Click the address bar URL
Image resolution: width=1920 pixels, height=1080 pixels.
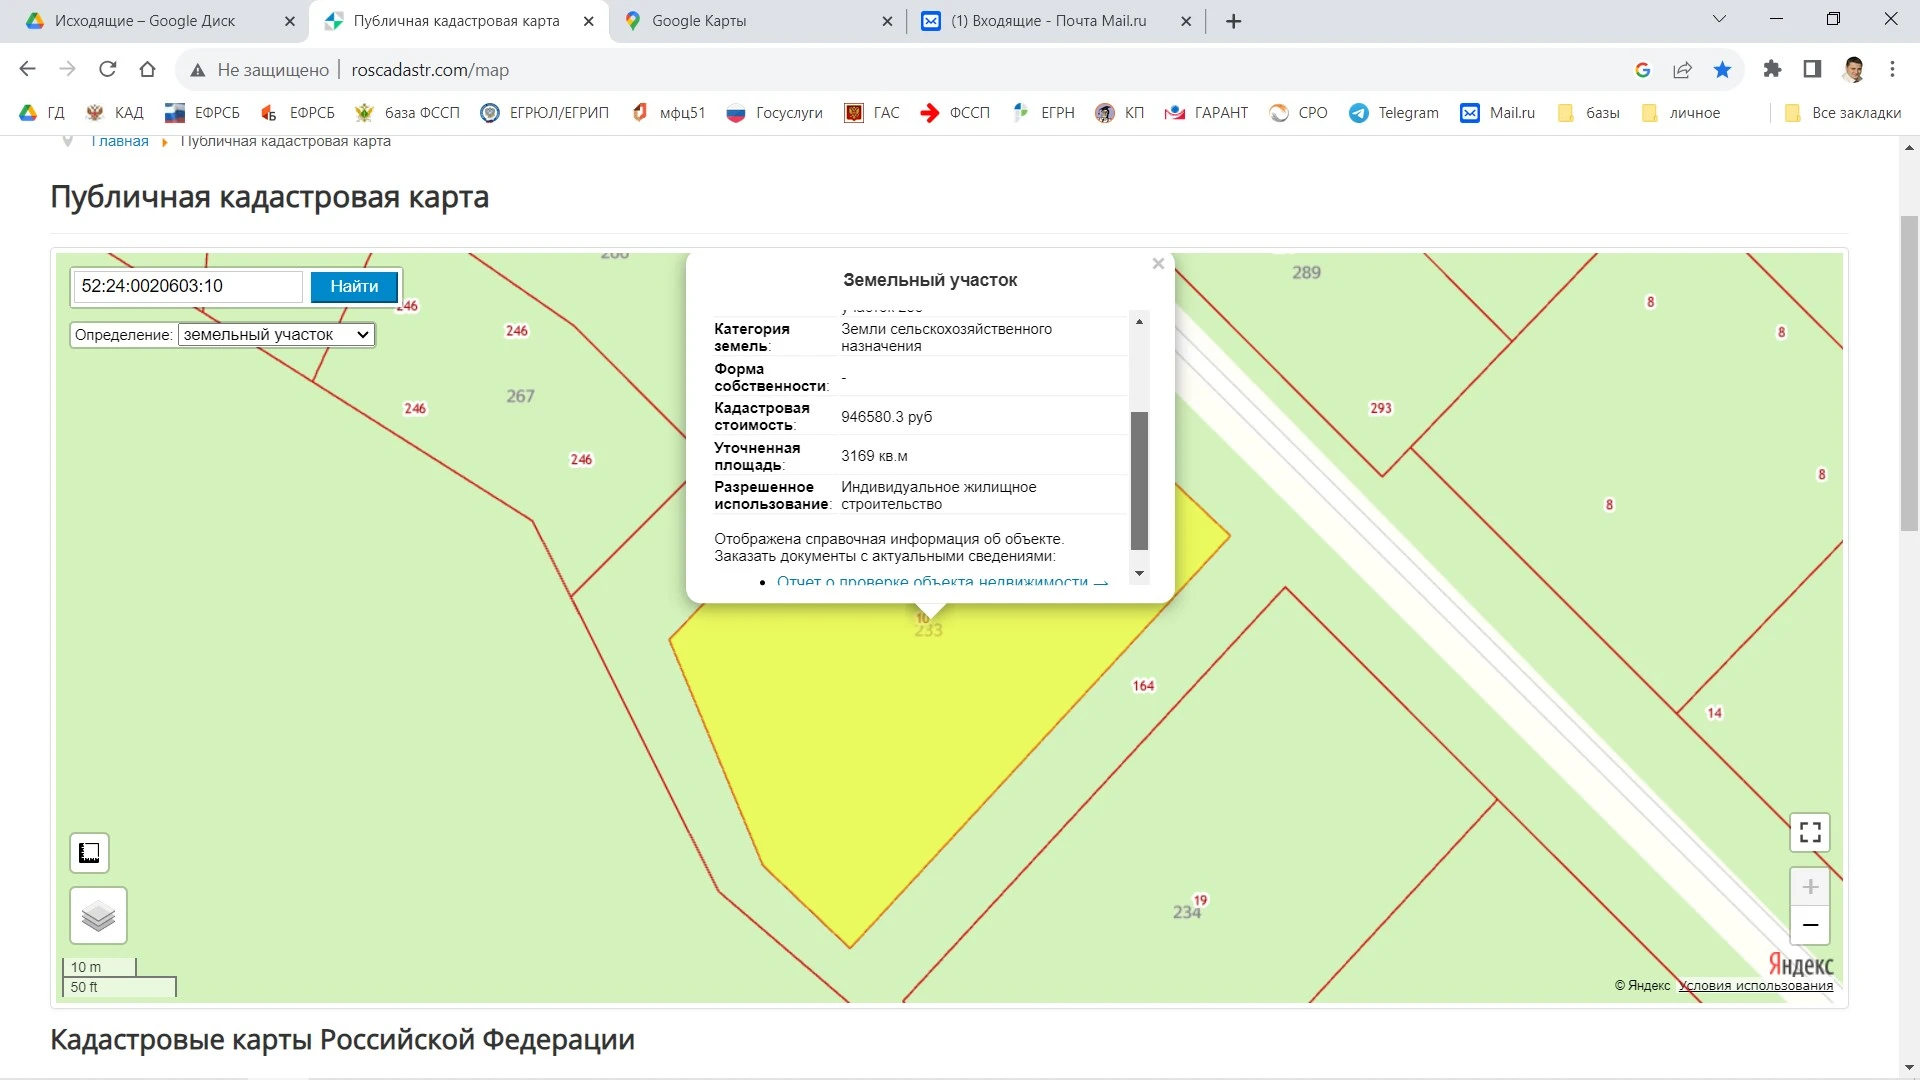[430, 70]
